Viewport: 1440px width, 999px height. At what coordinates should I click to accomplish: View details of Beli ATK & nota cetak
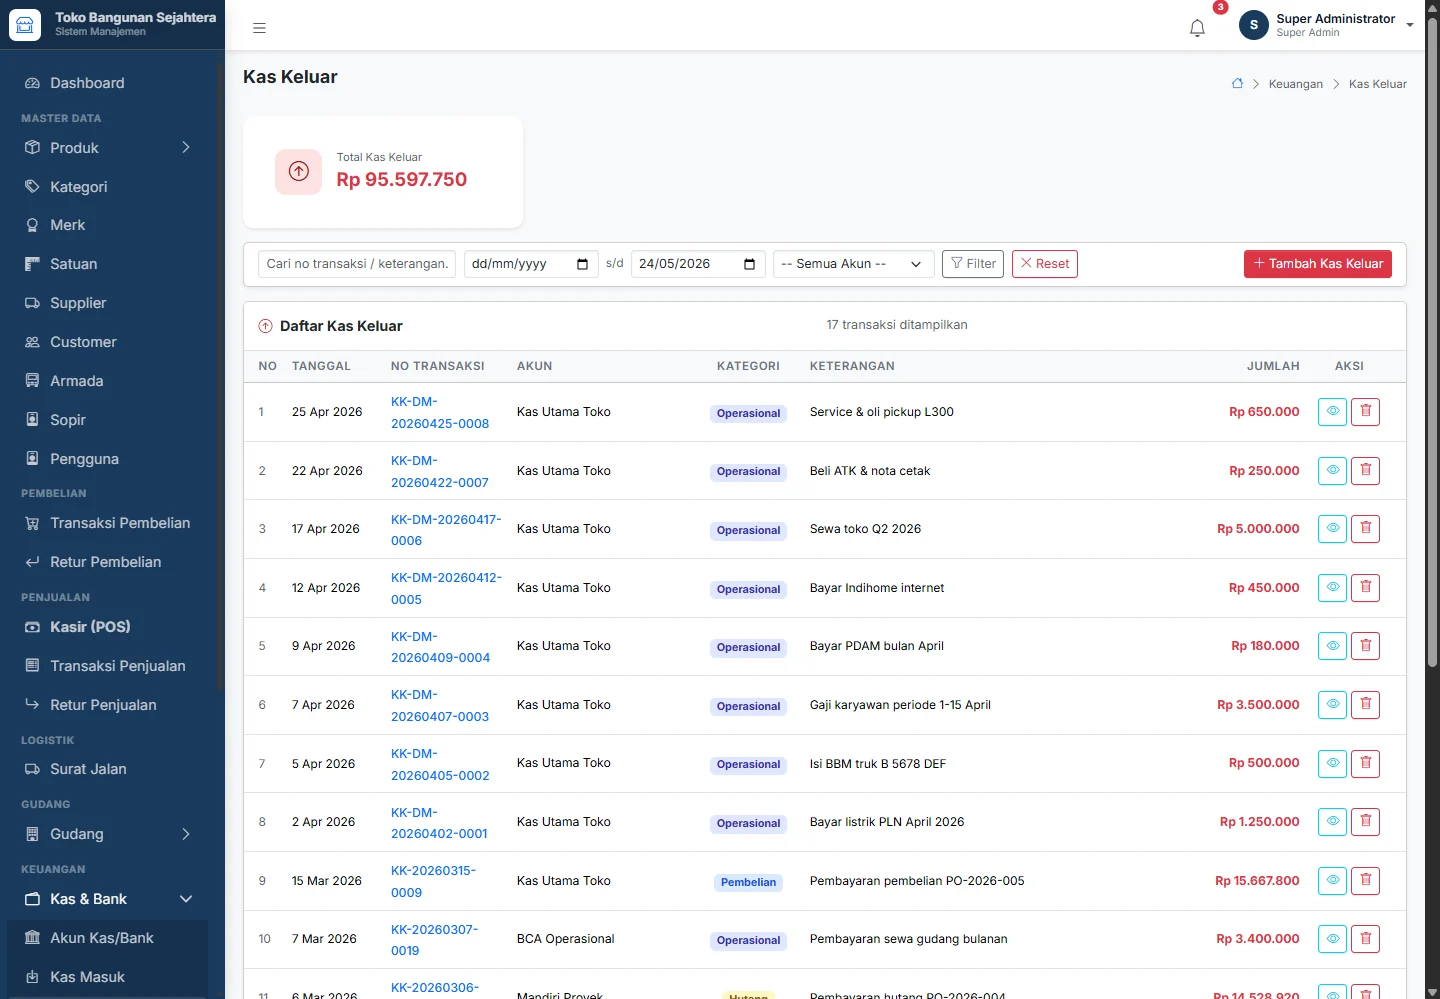tap(1332, 471)
